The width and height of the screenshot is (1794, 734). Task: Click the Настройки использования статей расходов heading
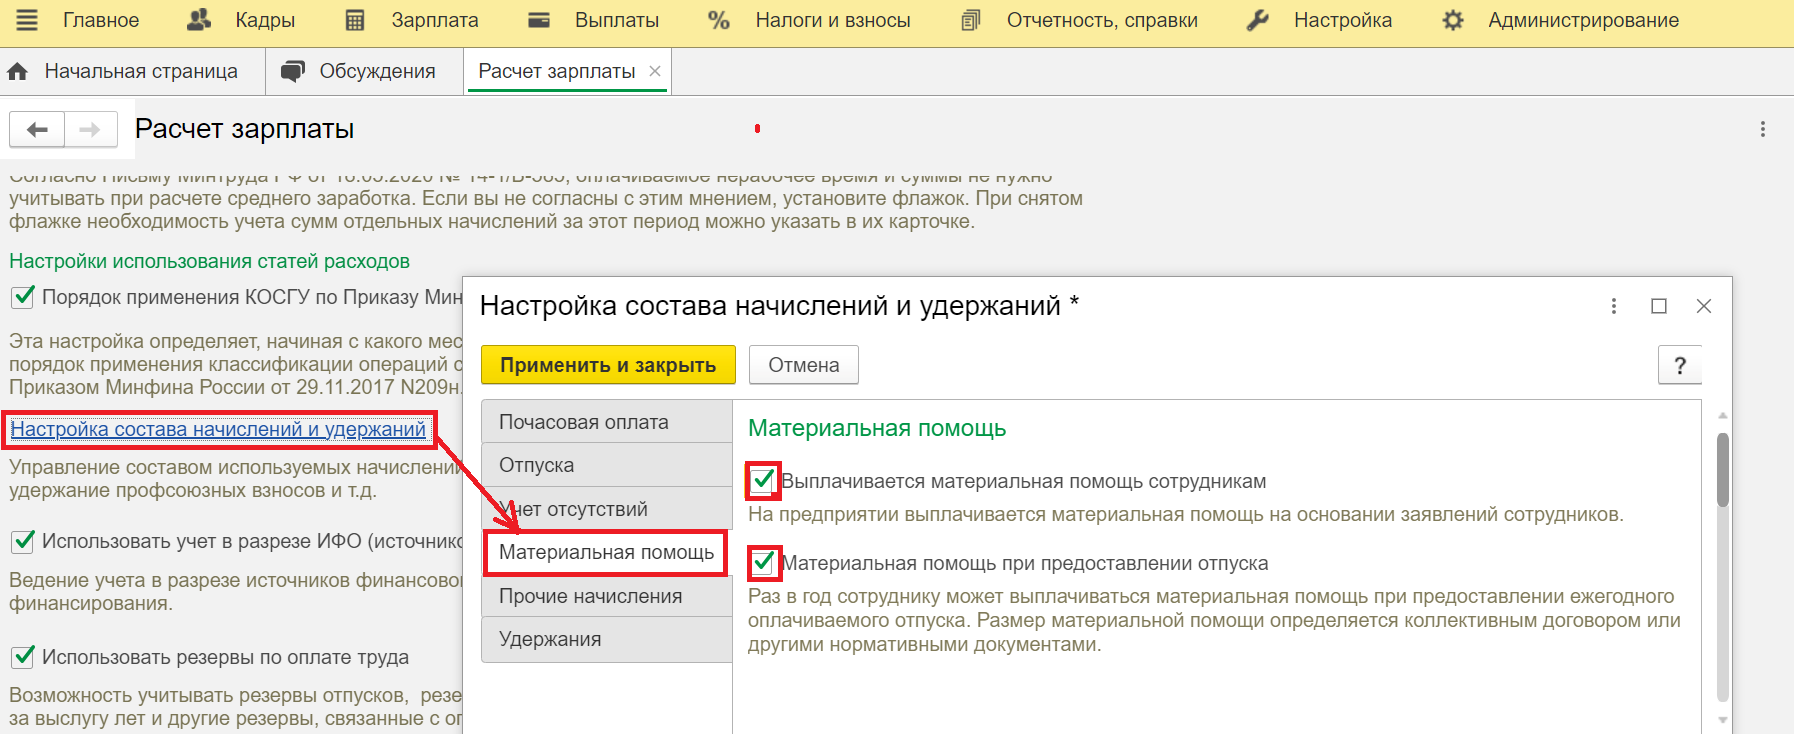click(210, 261)
